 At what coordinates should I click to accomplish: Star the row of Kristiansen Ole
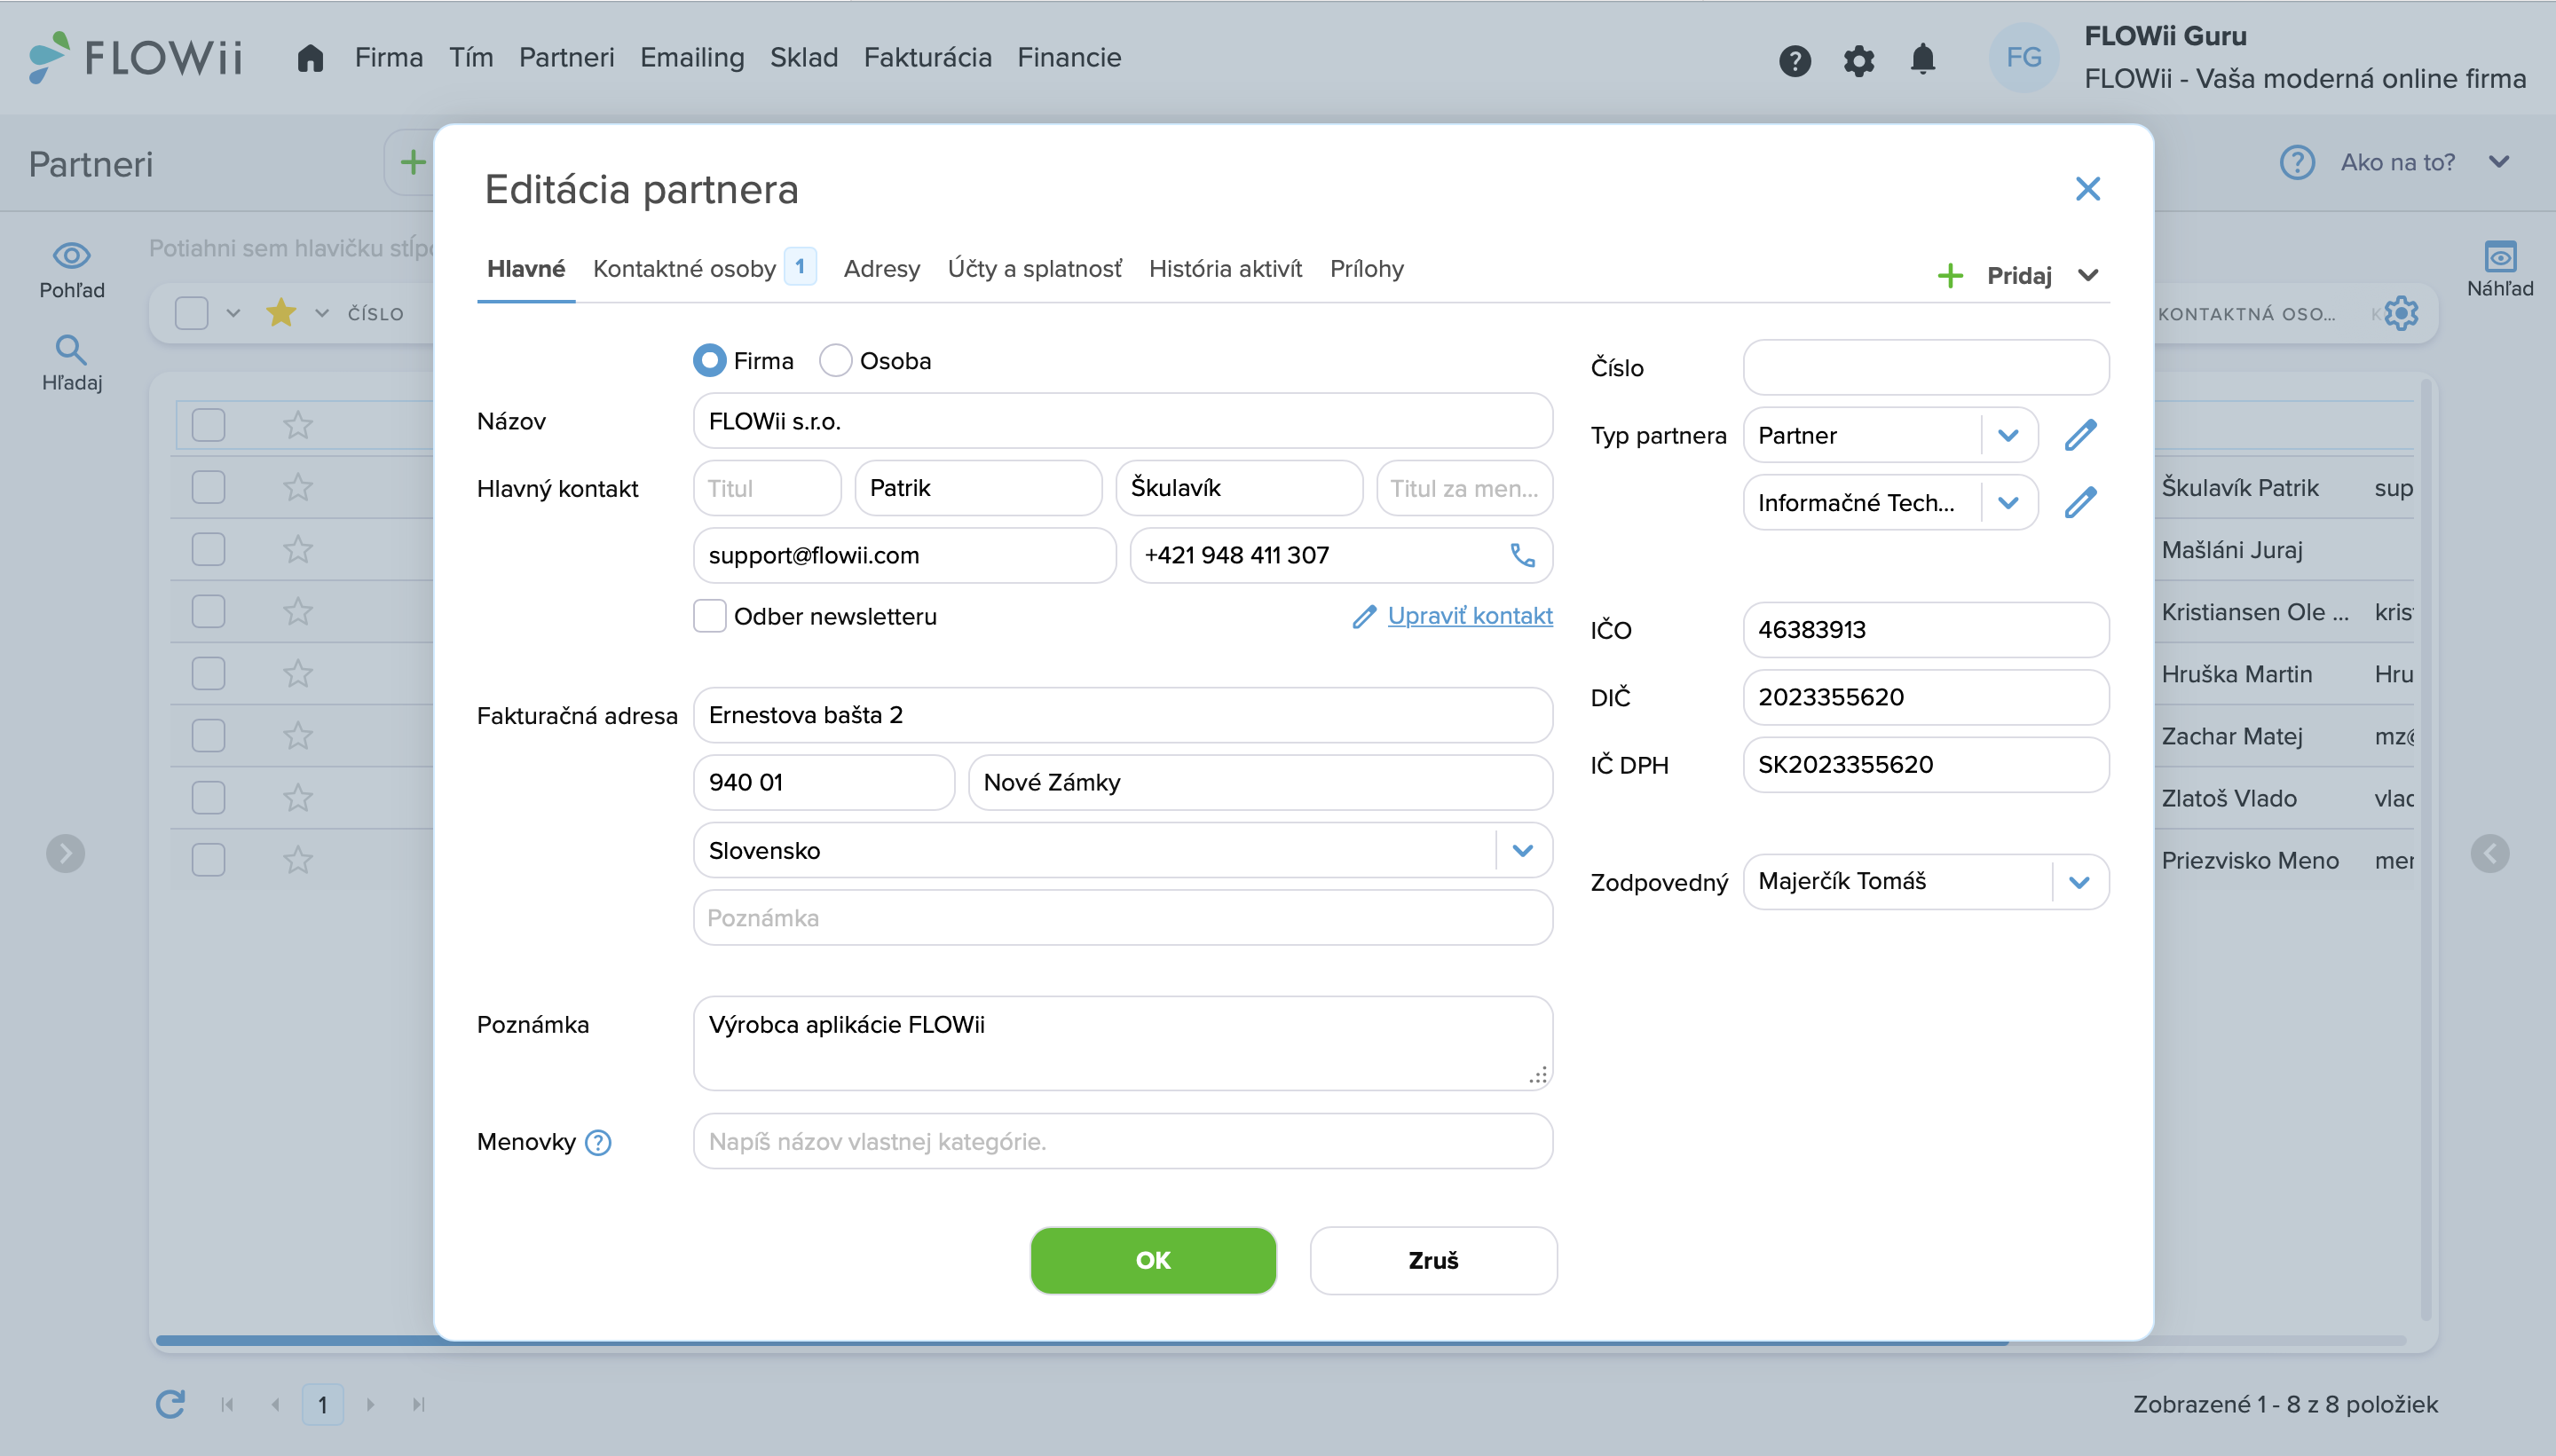tap(298, 611)
